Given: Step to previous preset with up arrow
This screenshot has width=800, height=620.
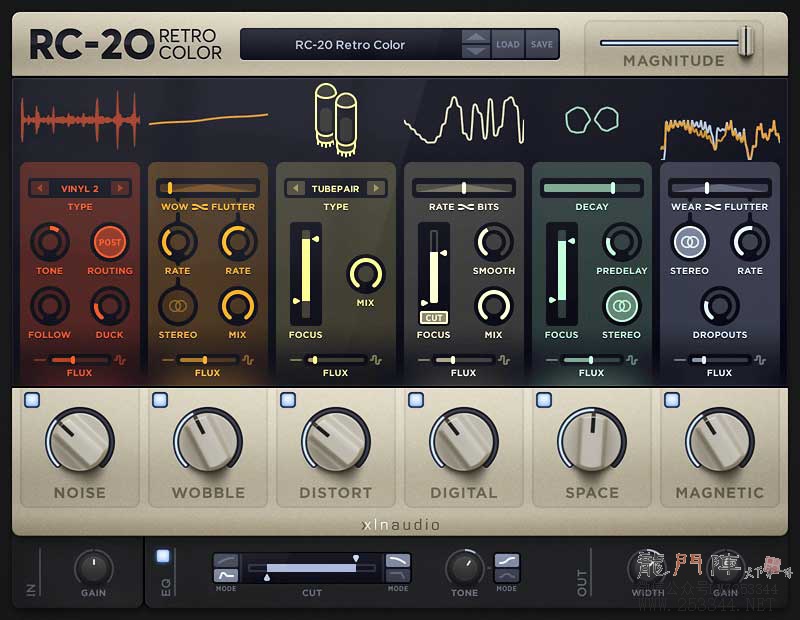Looking at the screenshot, I should (x=476, y=37).
